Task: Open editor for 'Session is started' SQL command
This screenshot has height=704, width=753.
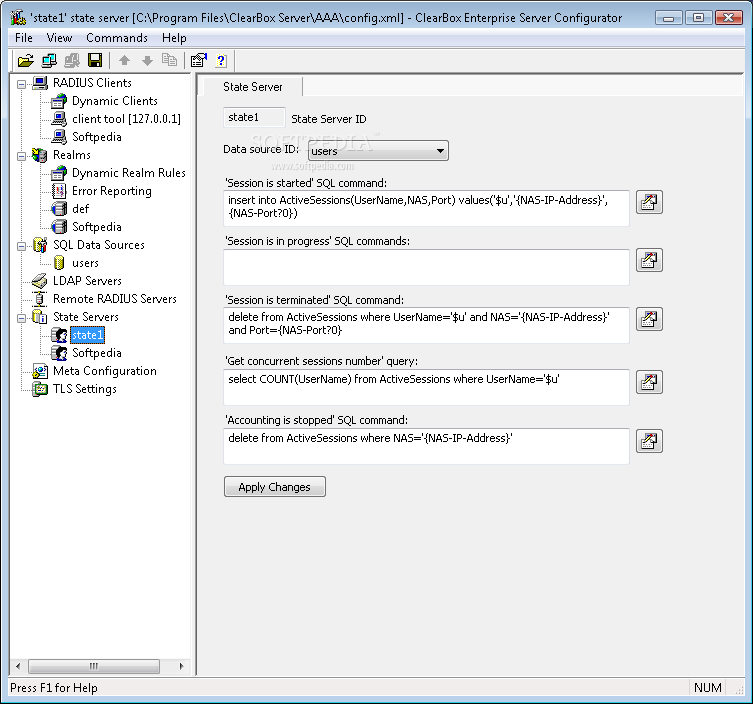Action: [x=649, y=202]
